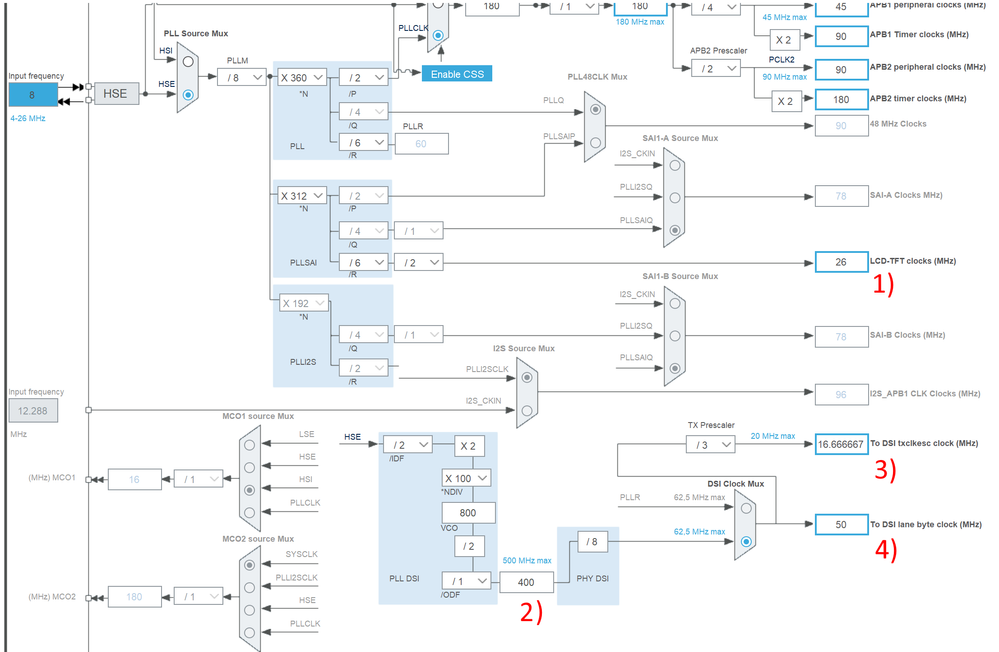Select I2S_CKIN in SAI1-A Source Mux
This screenshot has height=652, width=999.
pyautogui.click(x=675, y=165)
